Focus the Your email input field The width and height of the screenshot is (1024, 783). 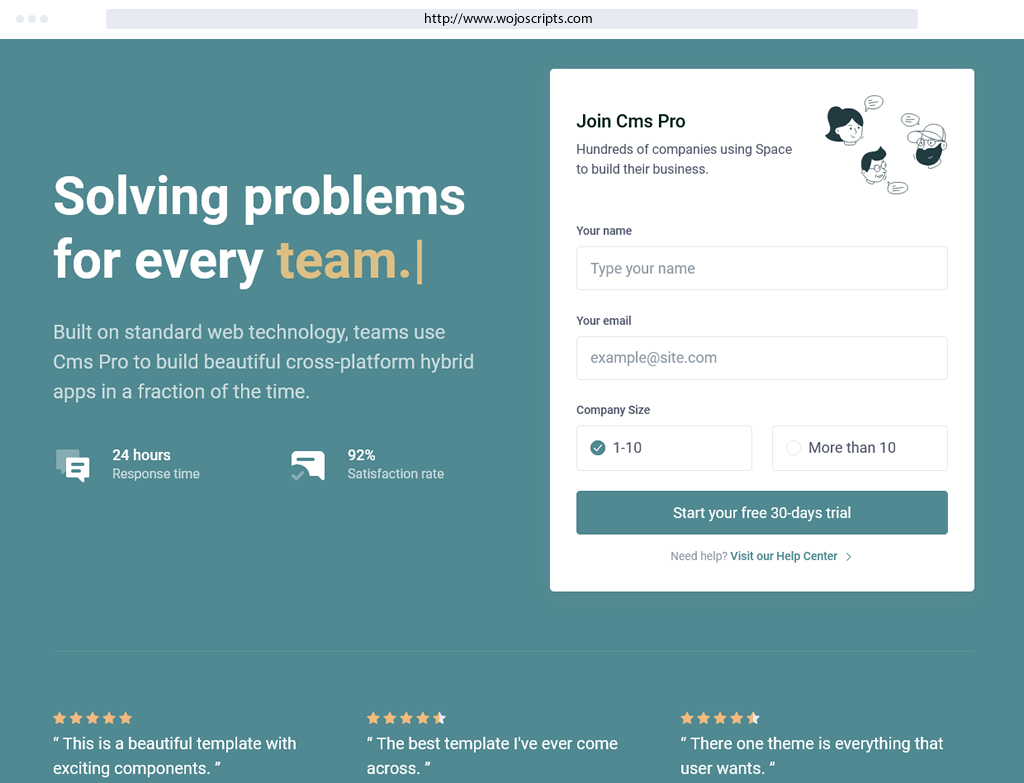(761, 358)
